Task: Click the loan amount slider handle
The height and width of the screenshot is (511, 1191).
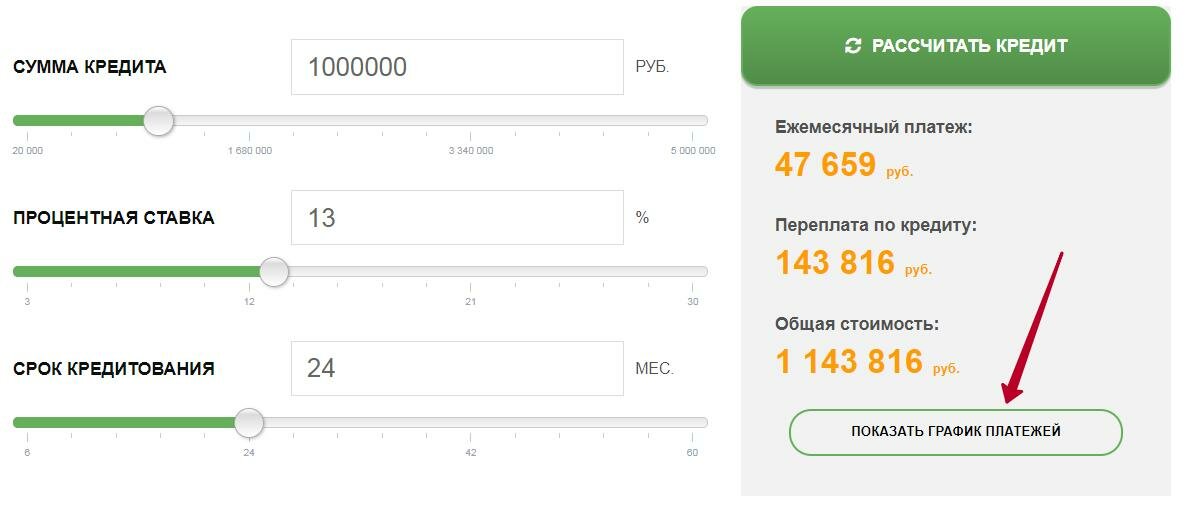Action: 158,121
